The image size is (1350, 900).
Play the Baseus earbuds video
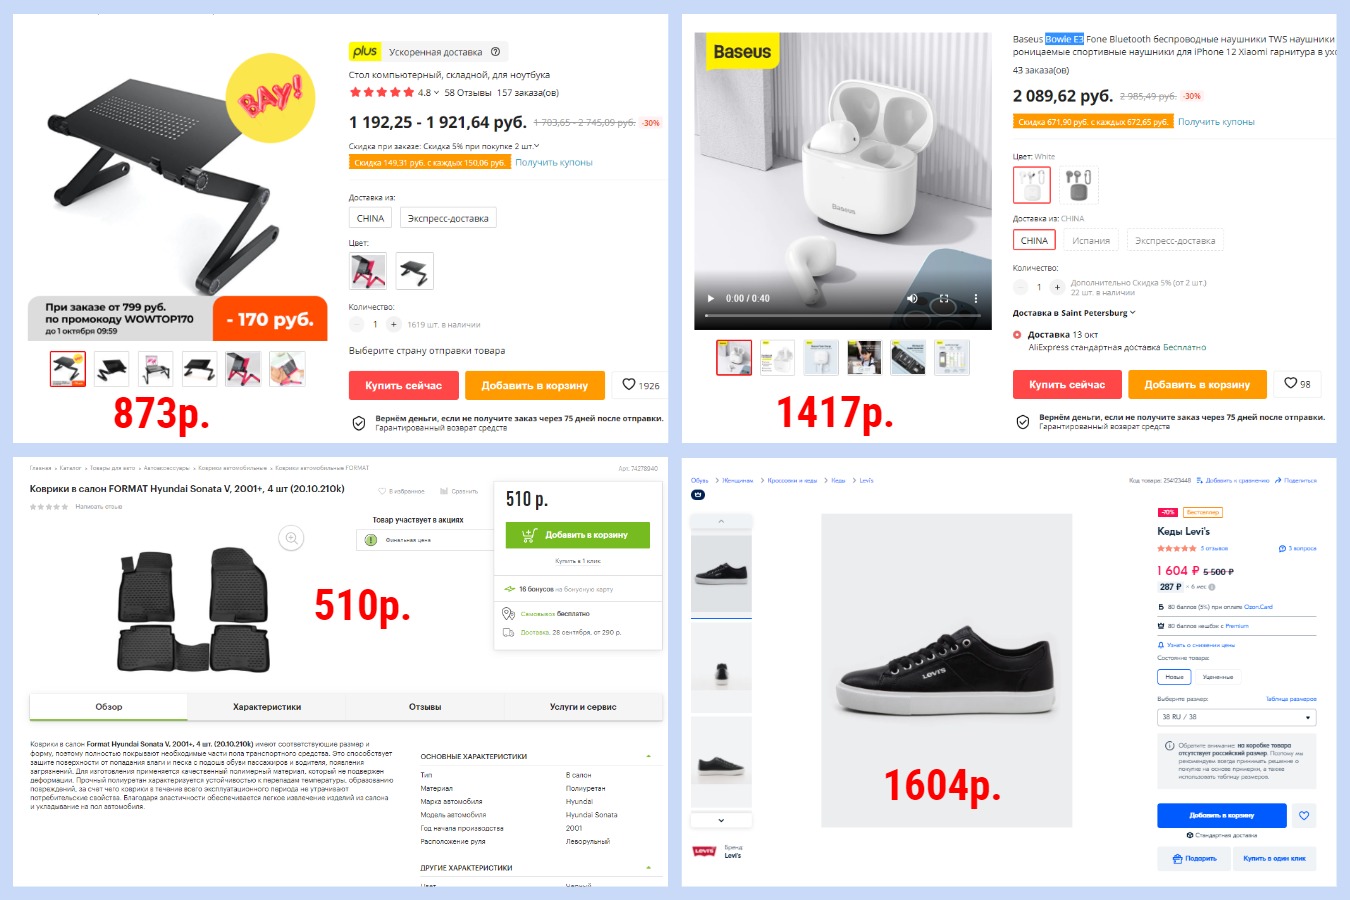[711, 298]
